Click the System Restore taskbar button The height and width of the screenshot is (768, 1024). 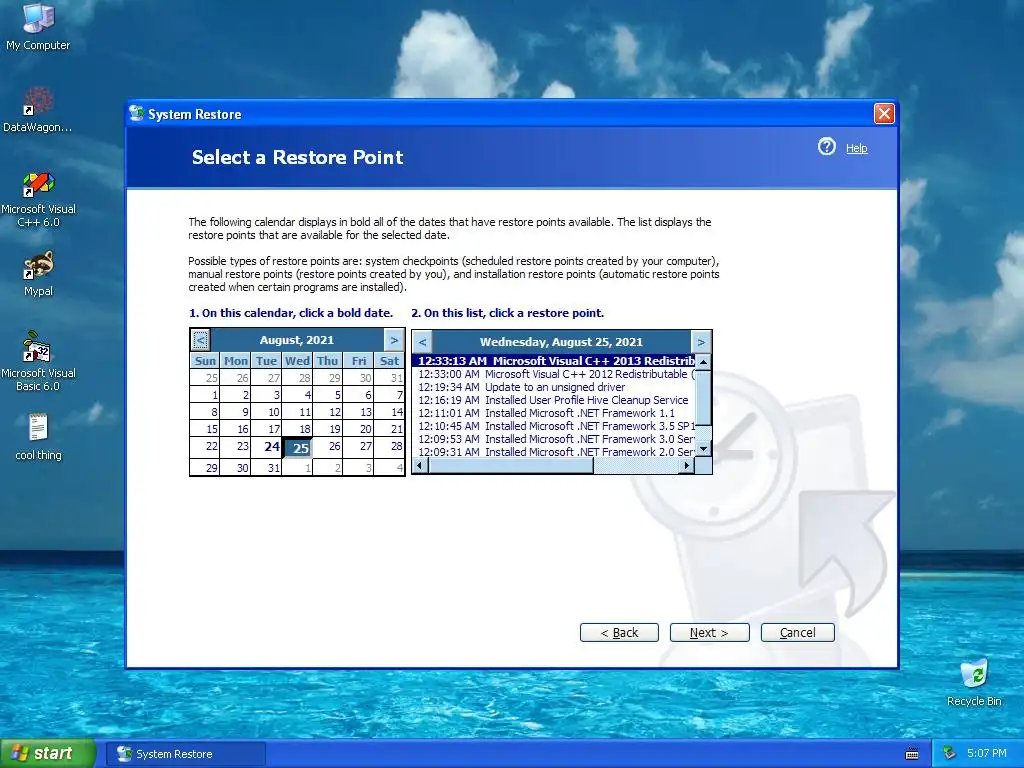[x=187, y=754]
